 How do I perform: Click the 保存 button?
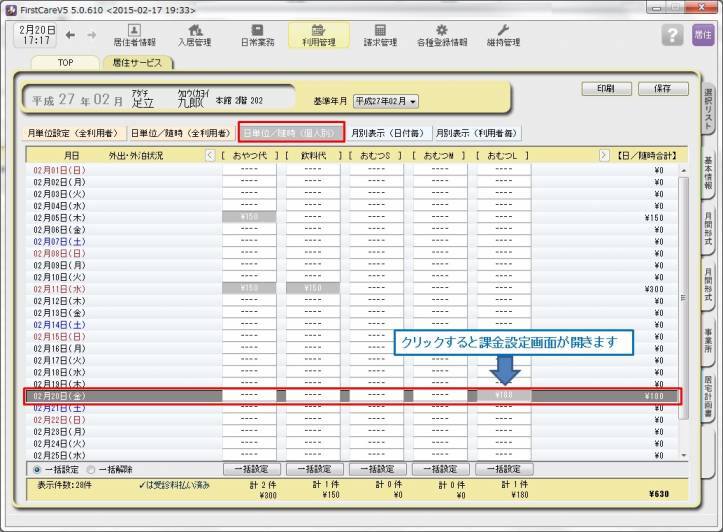coord(662,89)
